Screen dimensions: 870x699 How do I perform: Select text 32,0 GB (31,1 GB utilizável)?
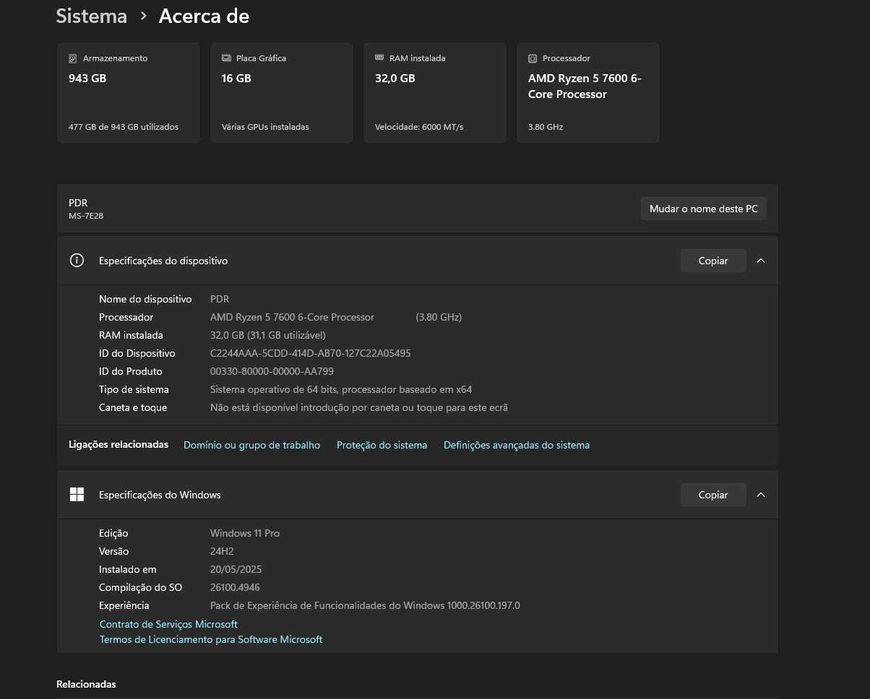tap(268, 335)
